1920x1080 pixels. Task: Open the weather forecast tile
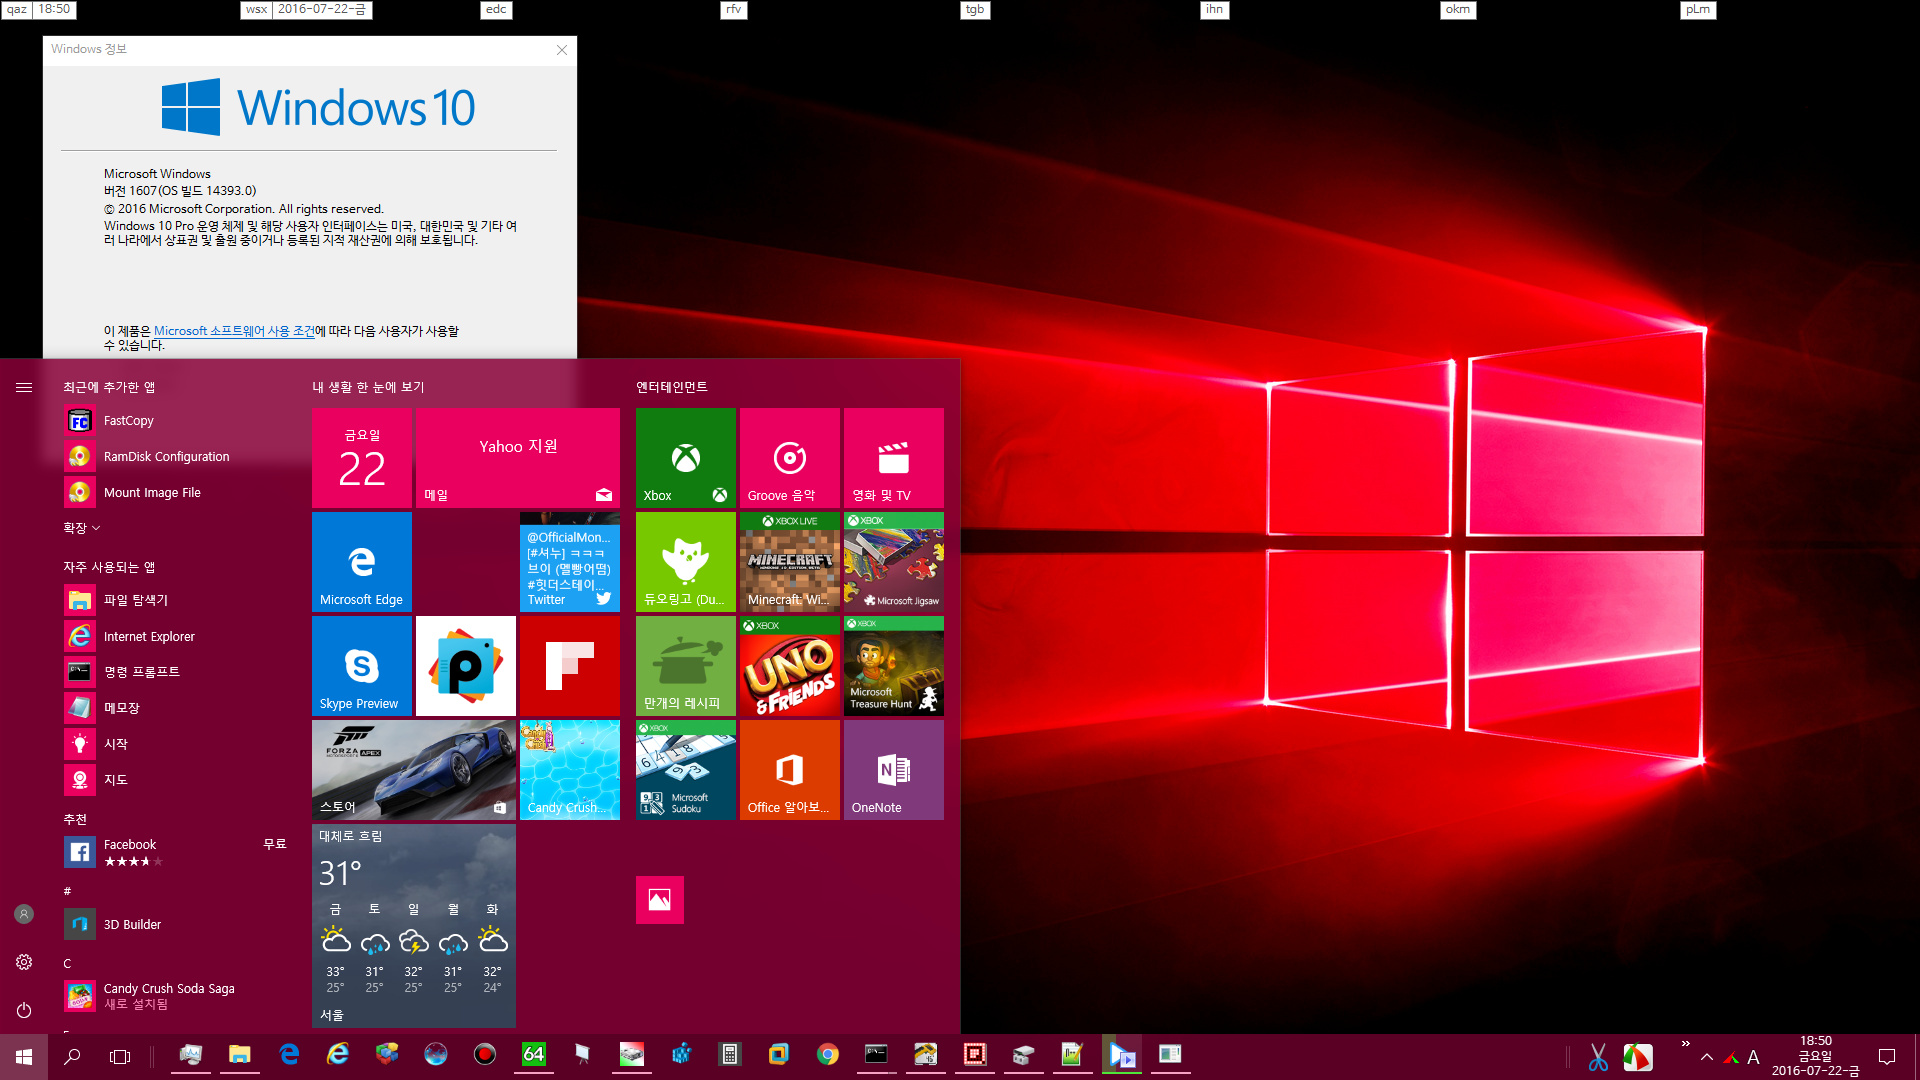[x=413, y=925]
